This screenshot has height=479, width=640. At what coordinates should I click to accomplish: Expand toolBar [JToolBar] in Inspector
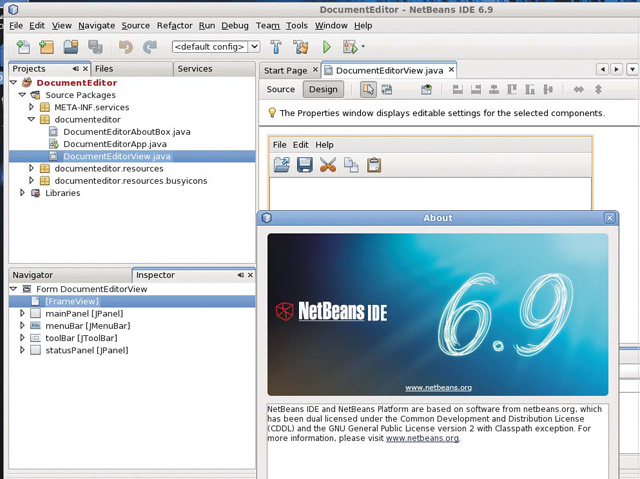[22, 338]
